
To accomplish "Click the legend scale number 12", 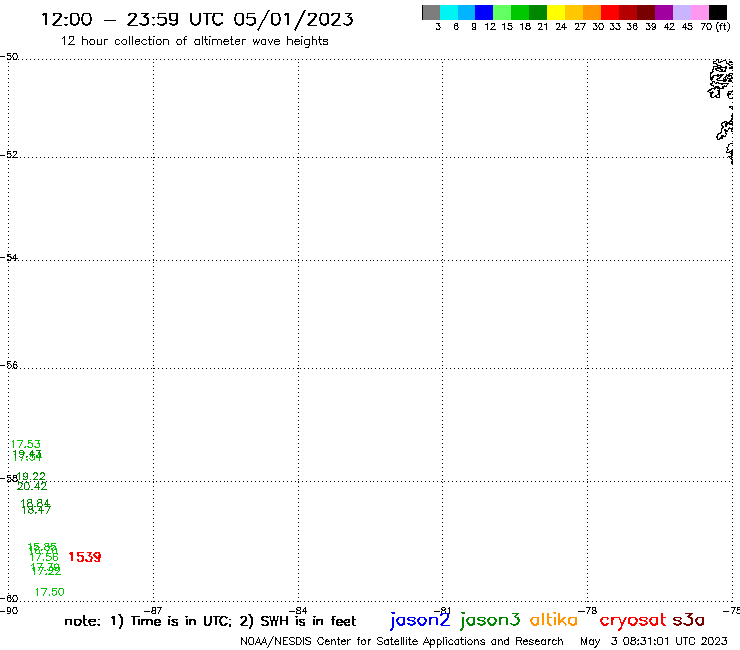I will coord(490,27).
